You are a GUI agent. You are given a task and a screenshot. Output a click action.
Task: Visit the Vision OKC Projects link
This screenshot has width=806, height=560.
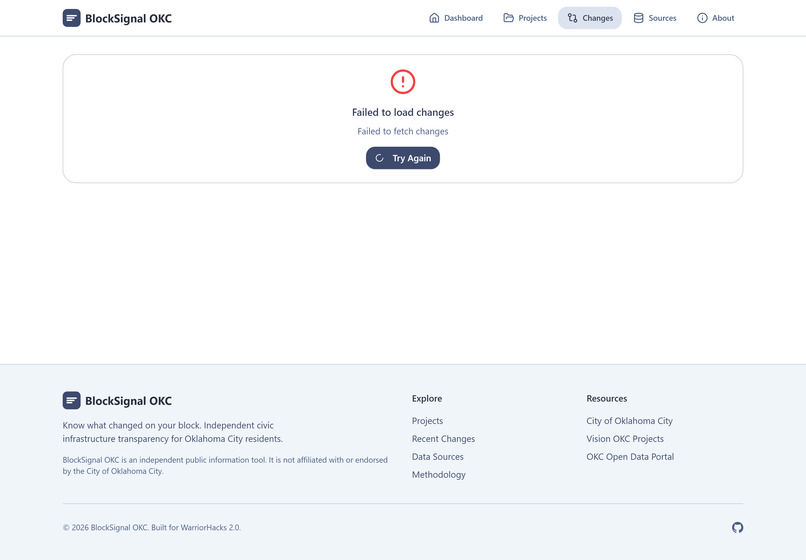pos(625,439)
